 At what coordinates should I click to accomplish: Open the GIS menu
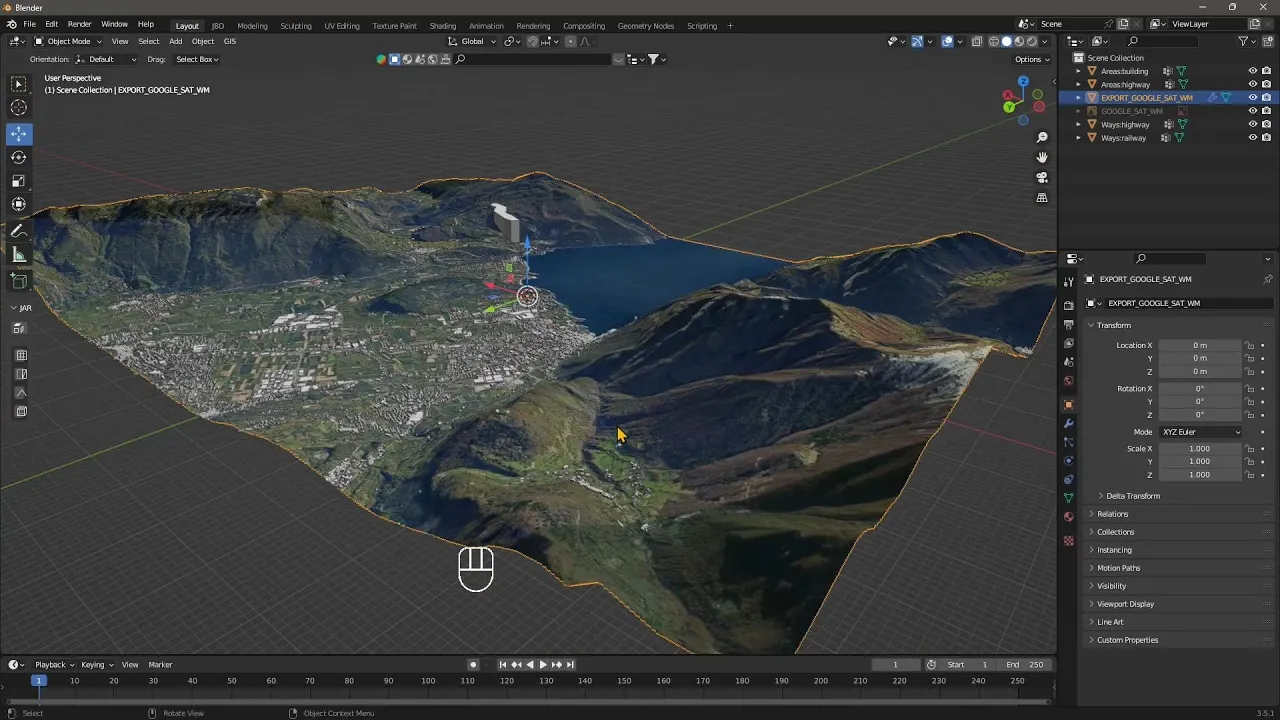(229, 41)
